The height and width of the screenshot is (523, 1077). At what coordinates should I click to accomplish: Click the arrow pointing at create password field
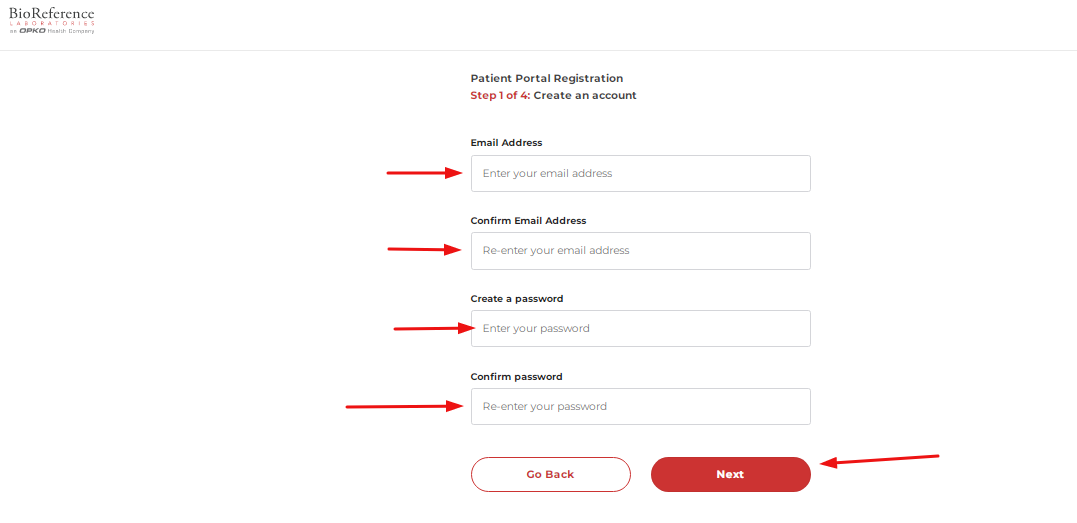(x=435, y=329)
